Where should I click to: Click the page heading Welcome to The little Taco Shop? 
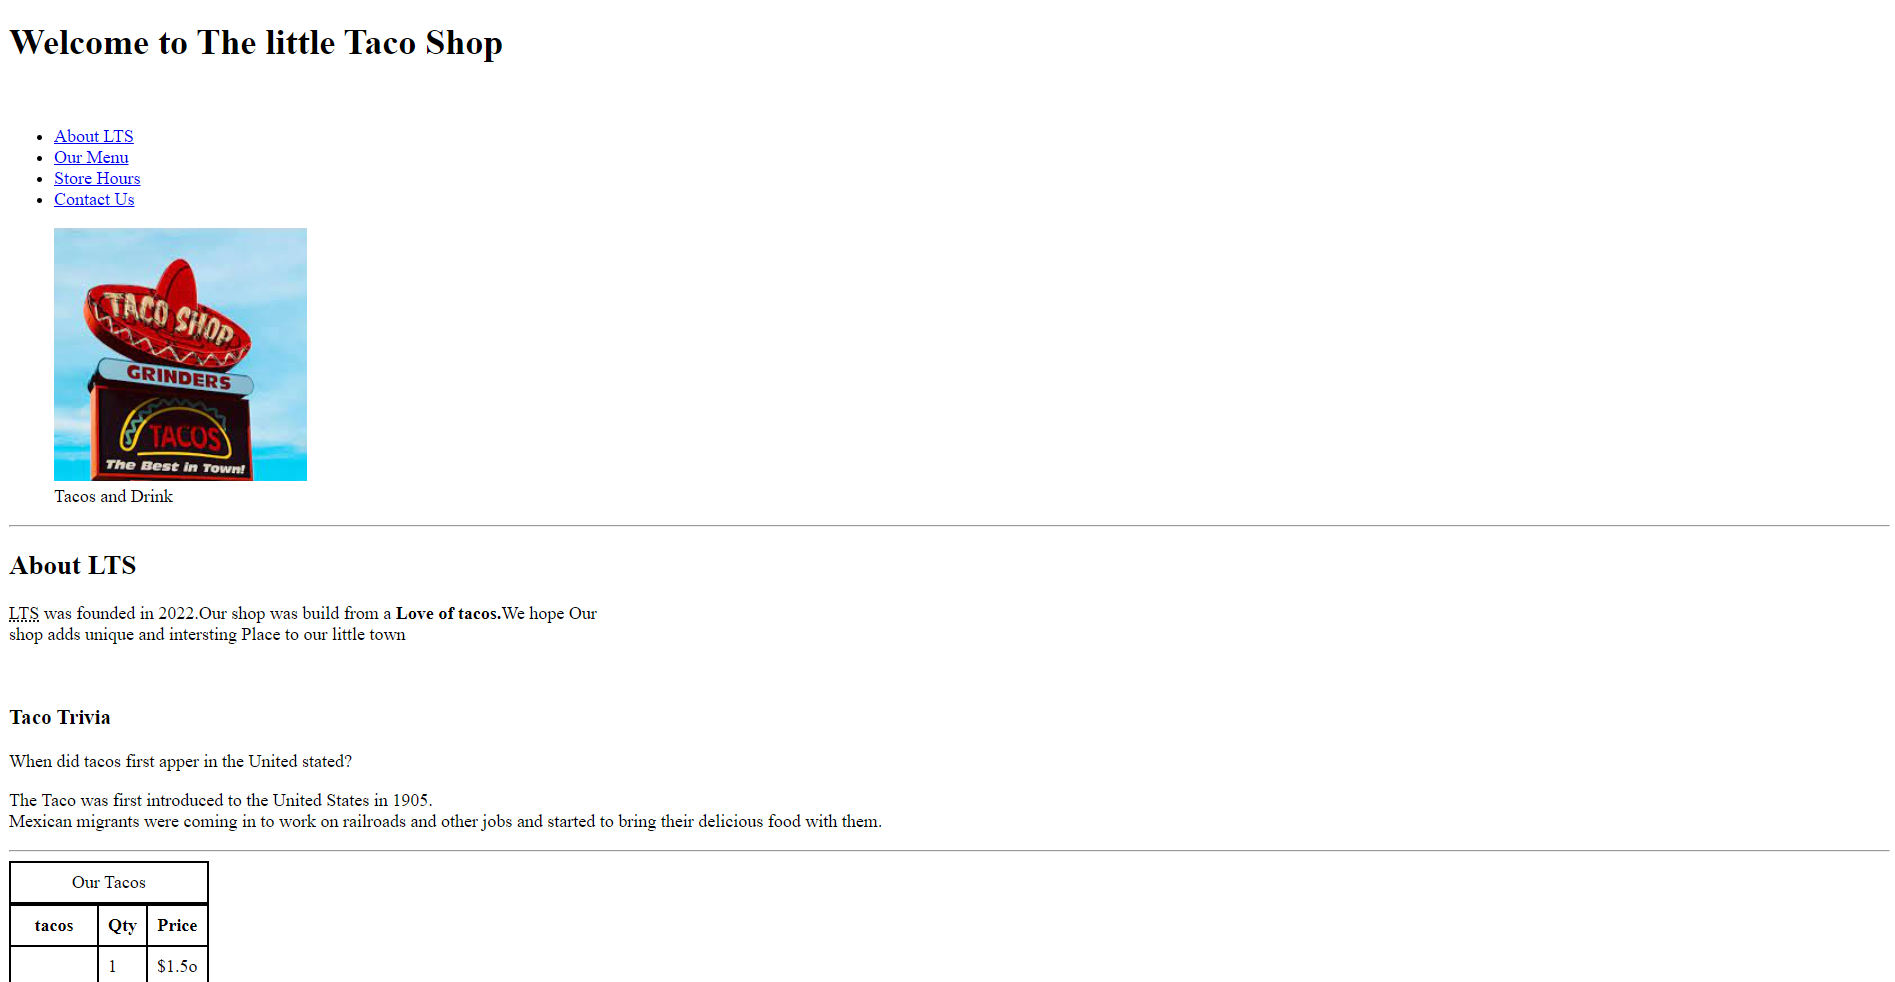(x=256, y=42)
